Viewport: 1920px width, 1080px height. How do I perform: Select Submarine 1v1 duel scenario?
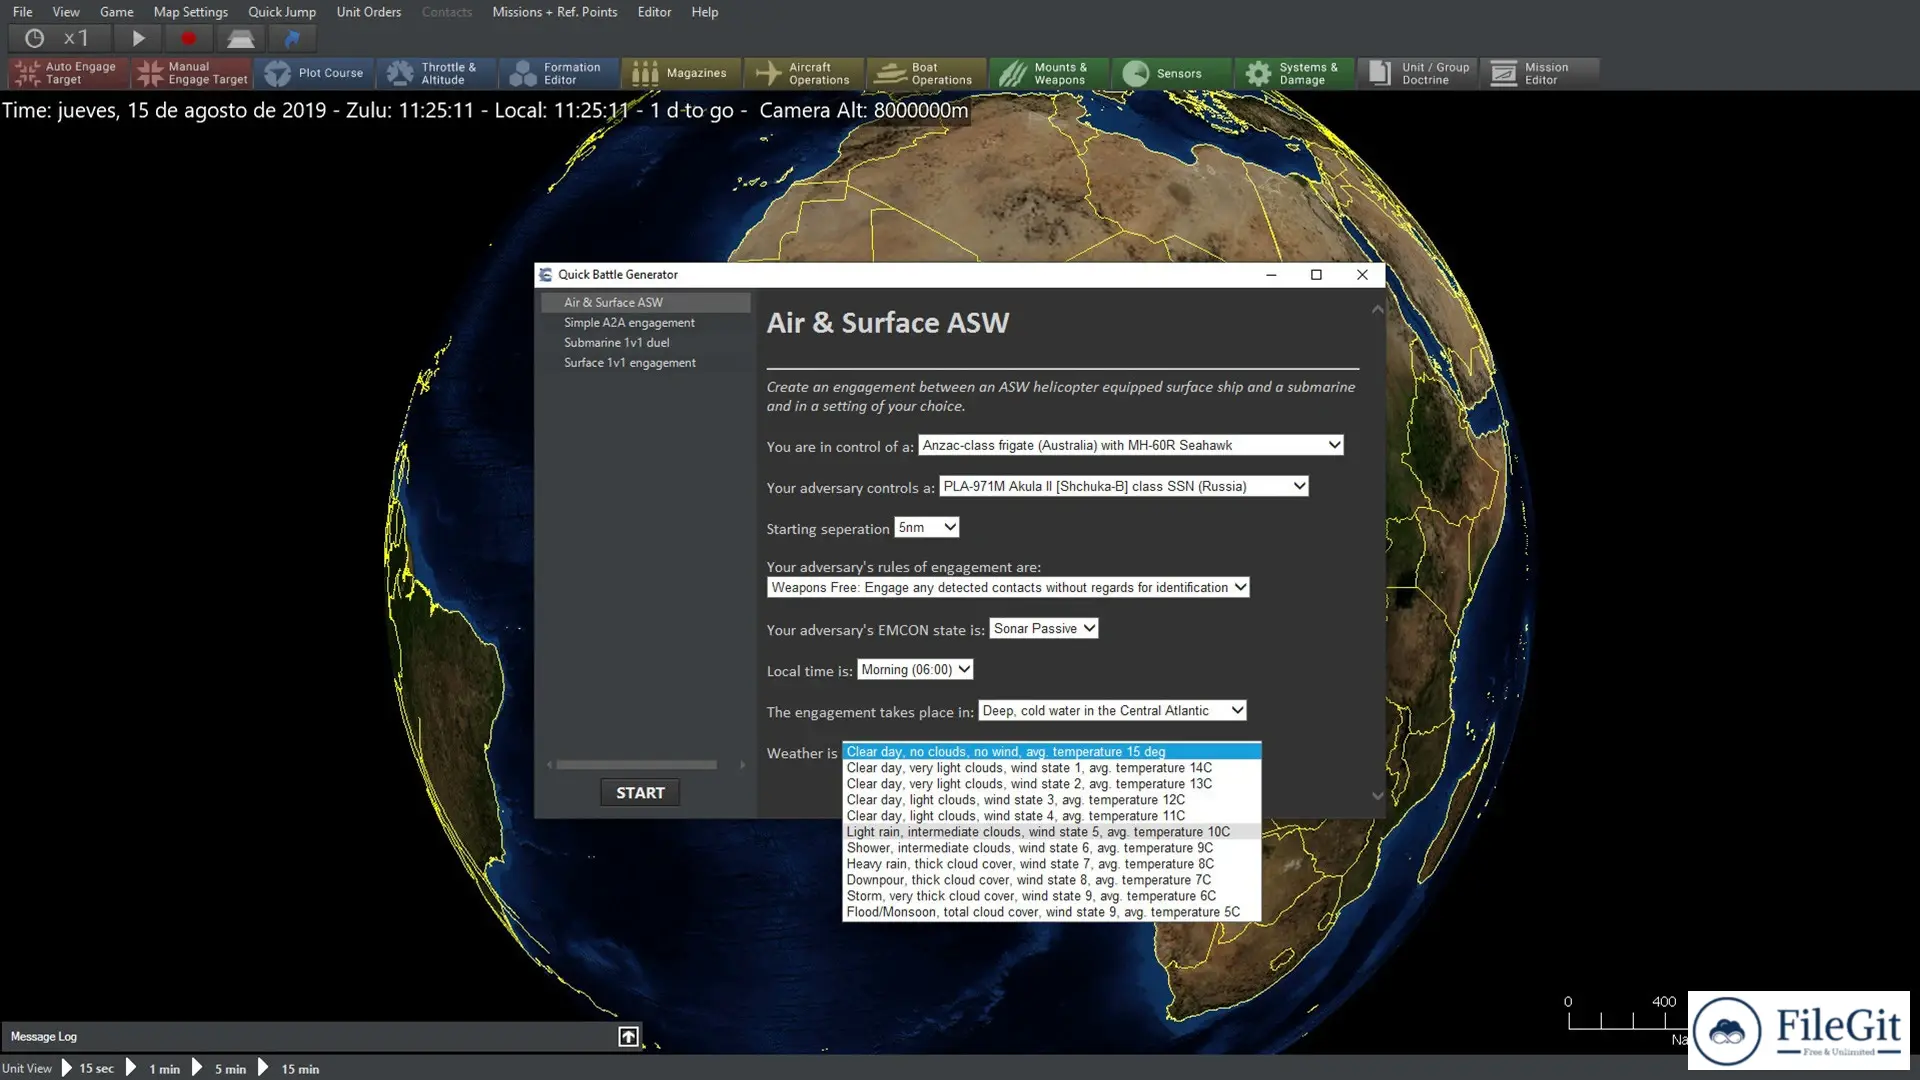click(x=616, y=342)
